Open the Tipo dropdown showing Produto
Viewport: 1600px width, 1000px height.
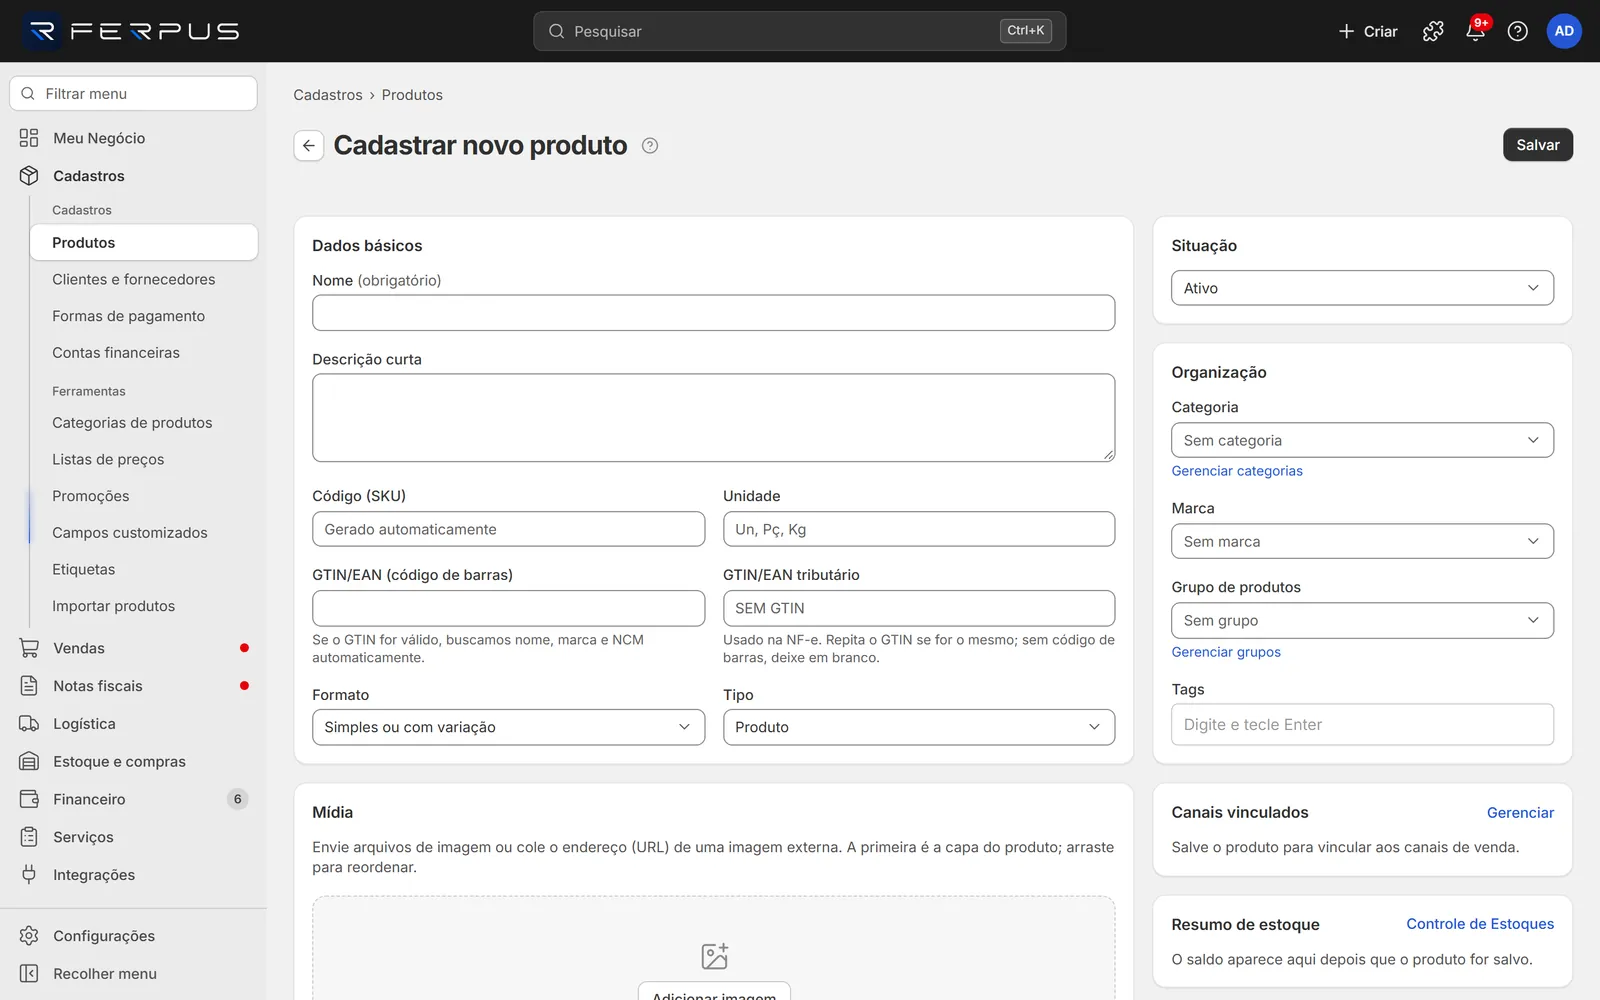(919, 727)
